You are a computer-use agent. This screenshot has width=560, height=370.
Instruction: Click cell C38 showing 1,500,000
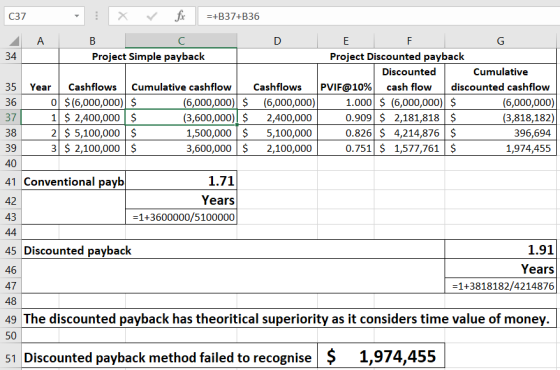click(x=181, y=133)
